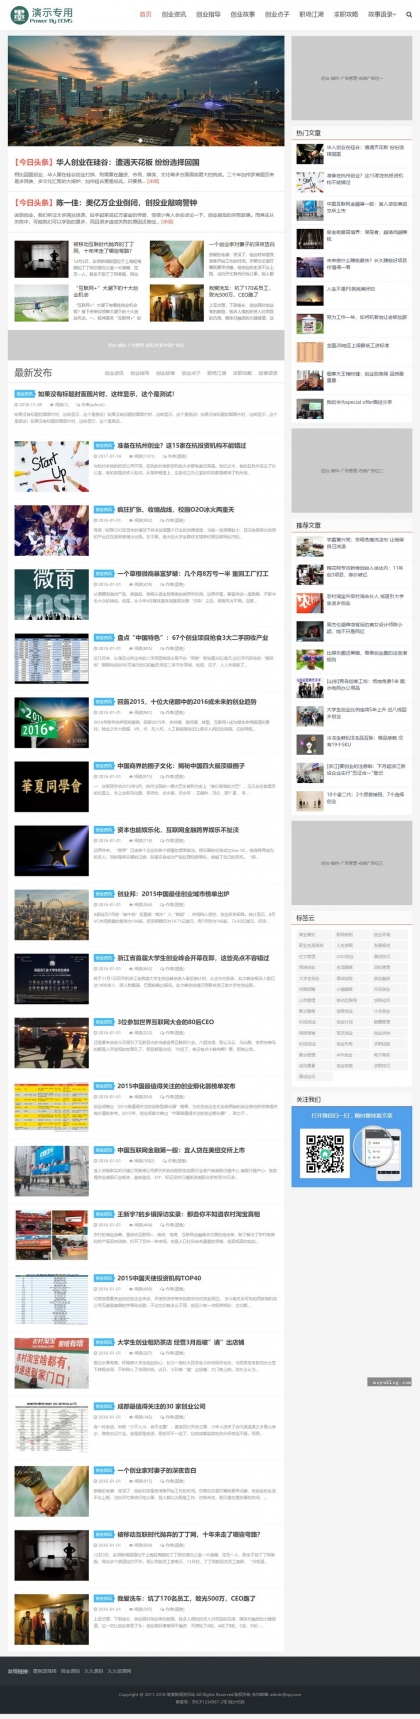Open article 中国商界的圈子文化

[x=181, y=765]
